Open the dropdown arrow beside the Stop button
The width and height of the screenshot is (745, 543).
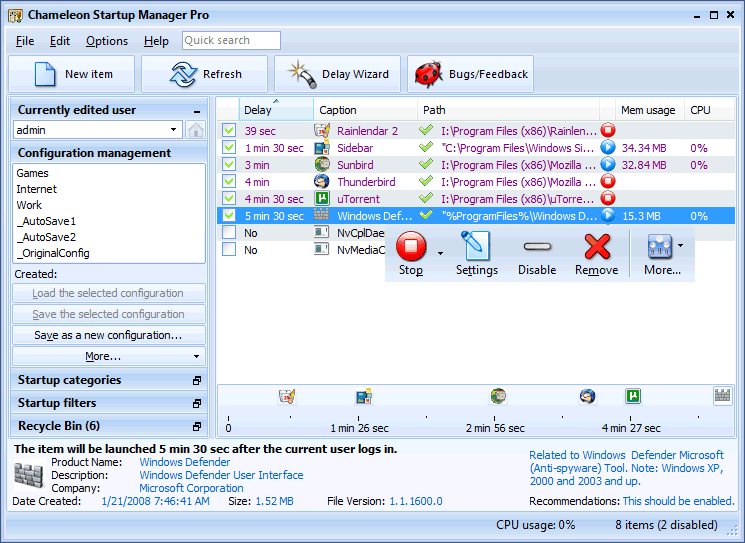[440, 253]
